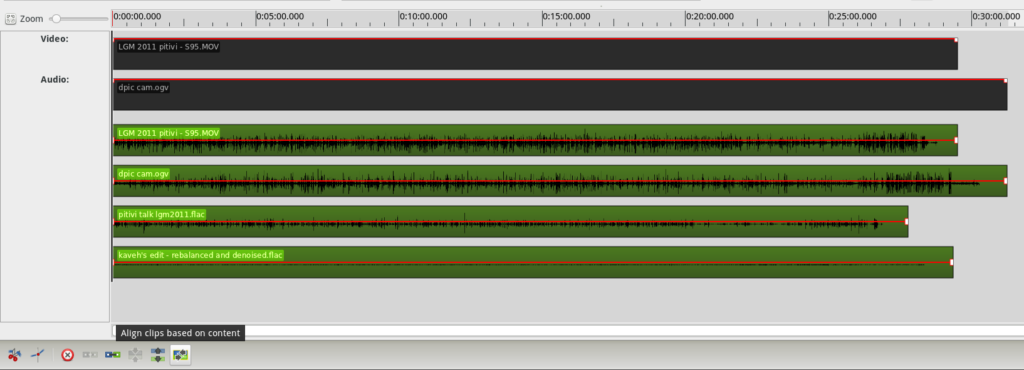
Task: Select the dpic cam.ogv video clip
Action: pyautogui.click(x=560, y=95)
